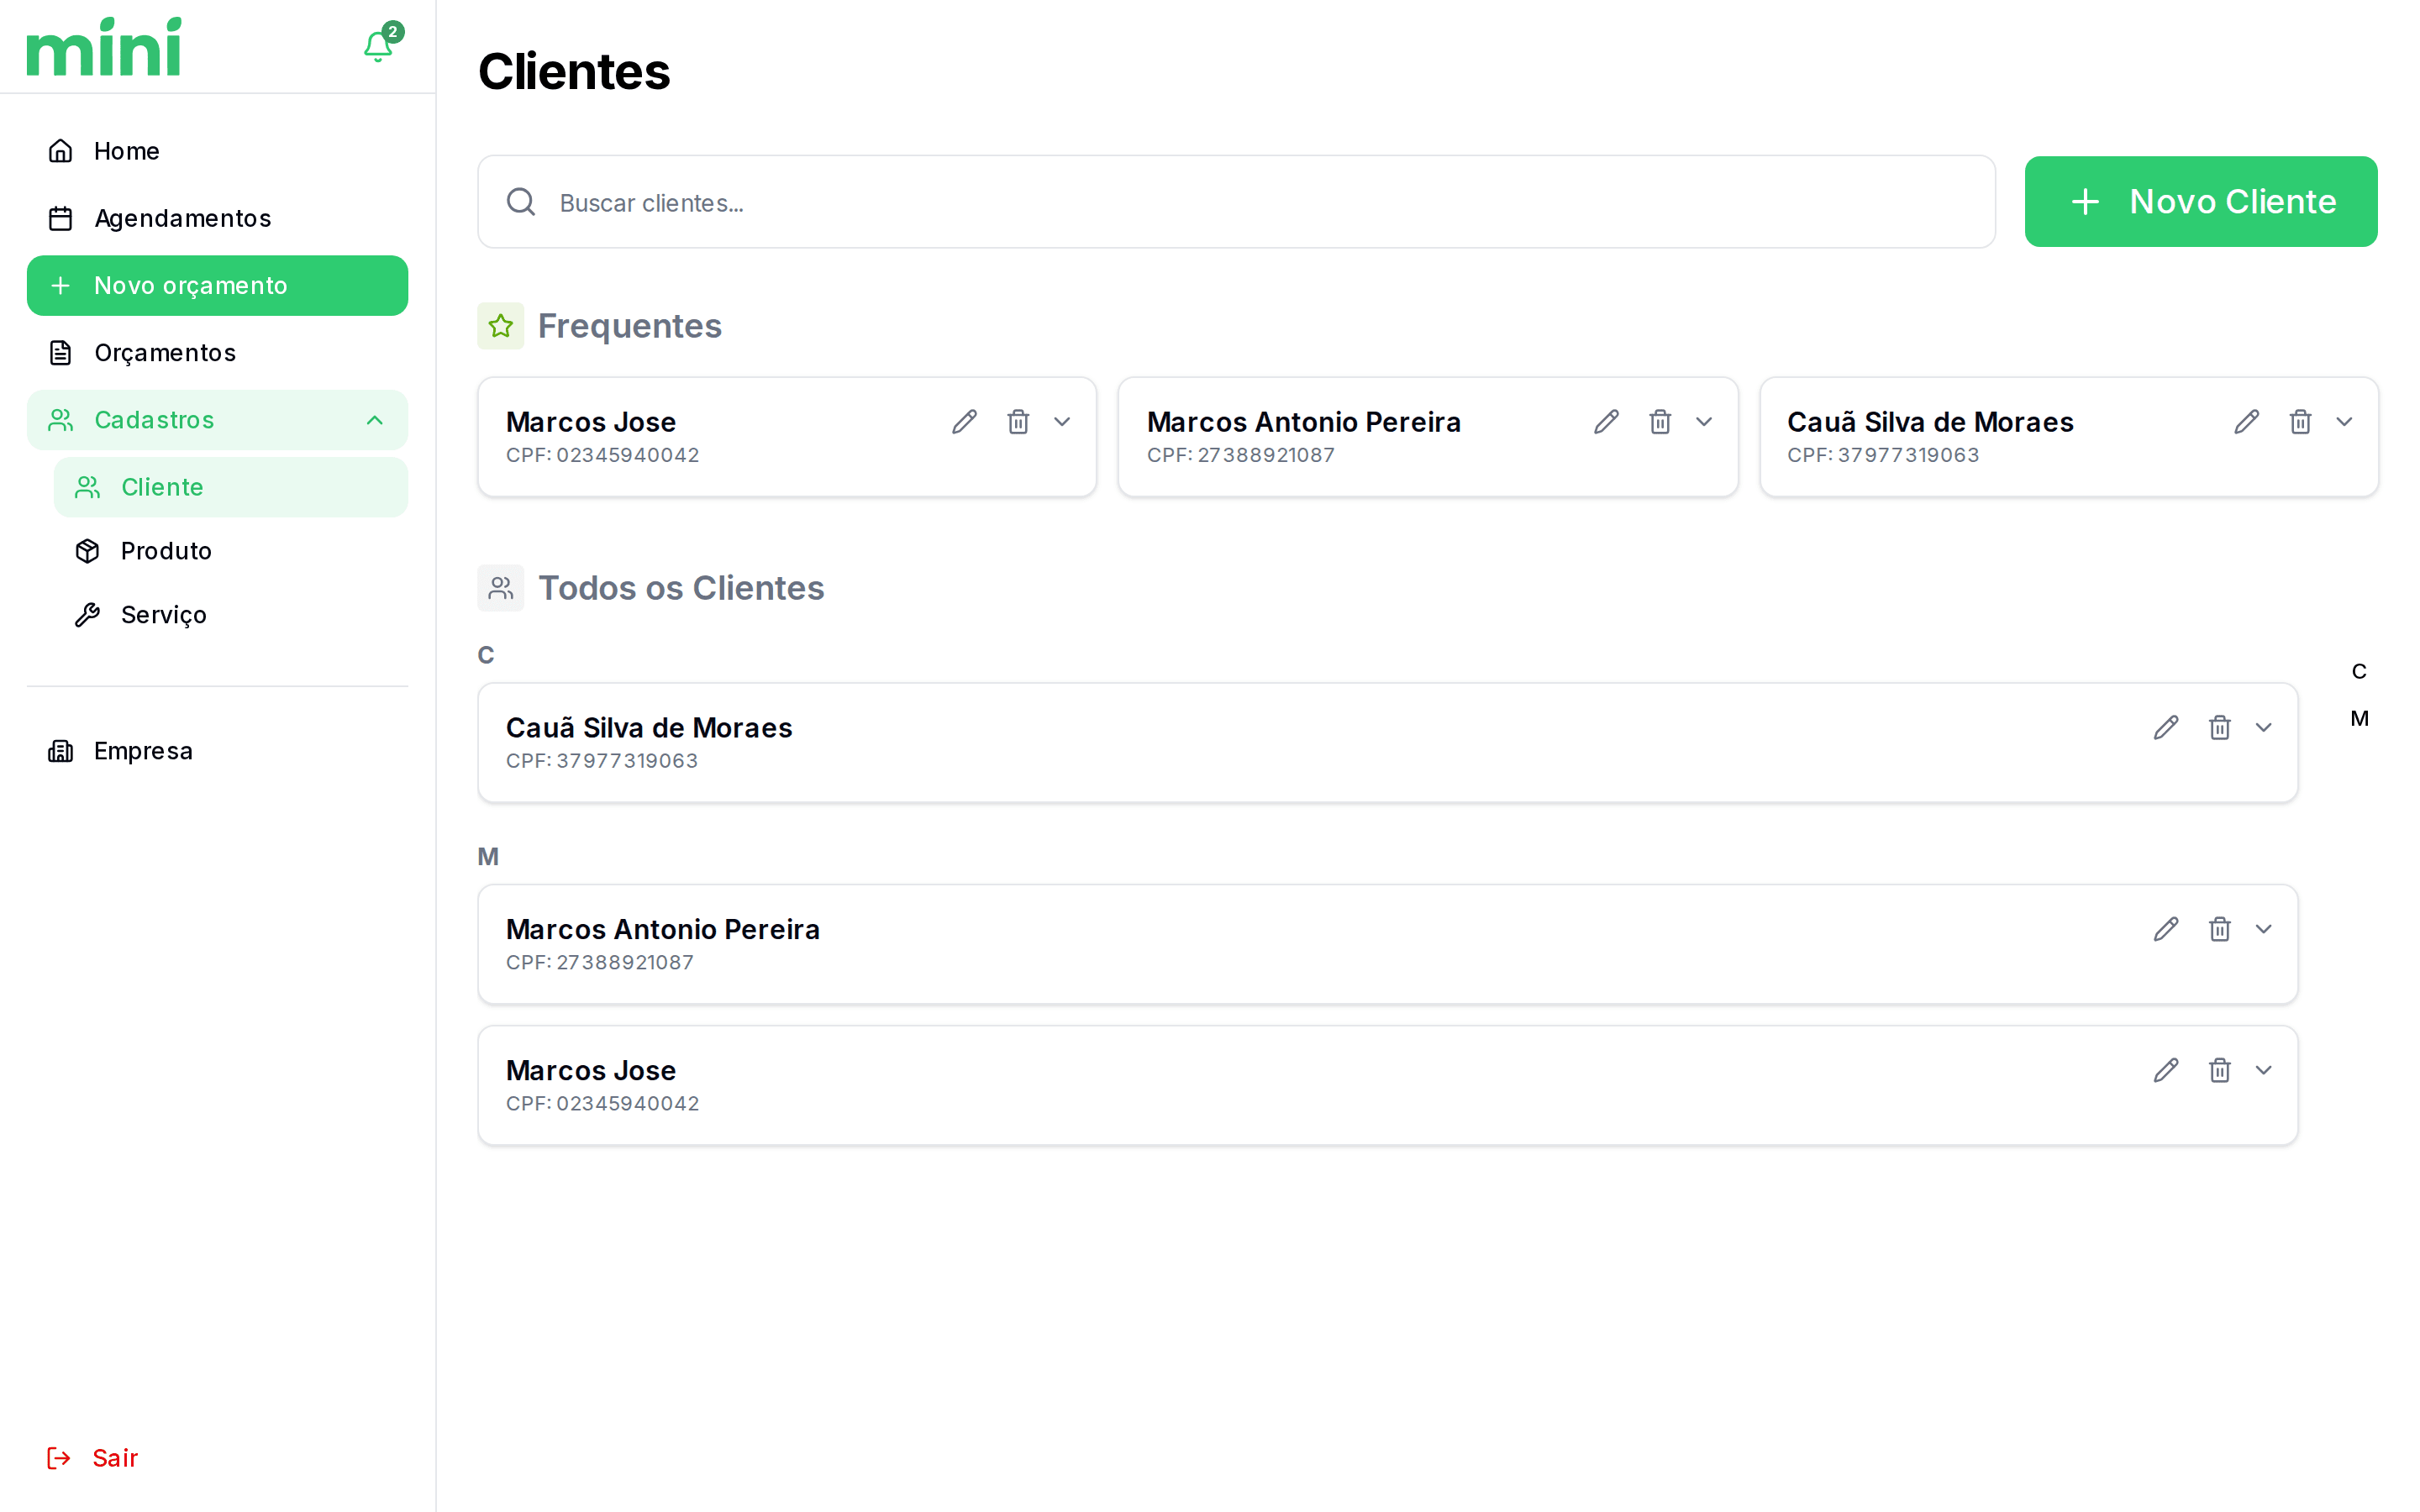2420x1512 pixels.
Task: Click the Frequentes star icon
Action: pyautogui.click(x=501, y=326)
